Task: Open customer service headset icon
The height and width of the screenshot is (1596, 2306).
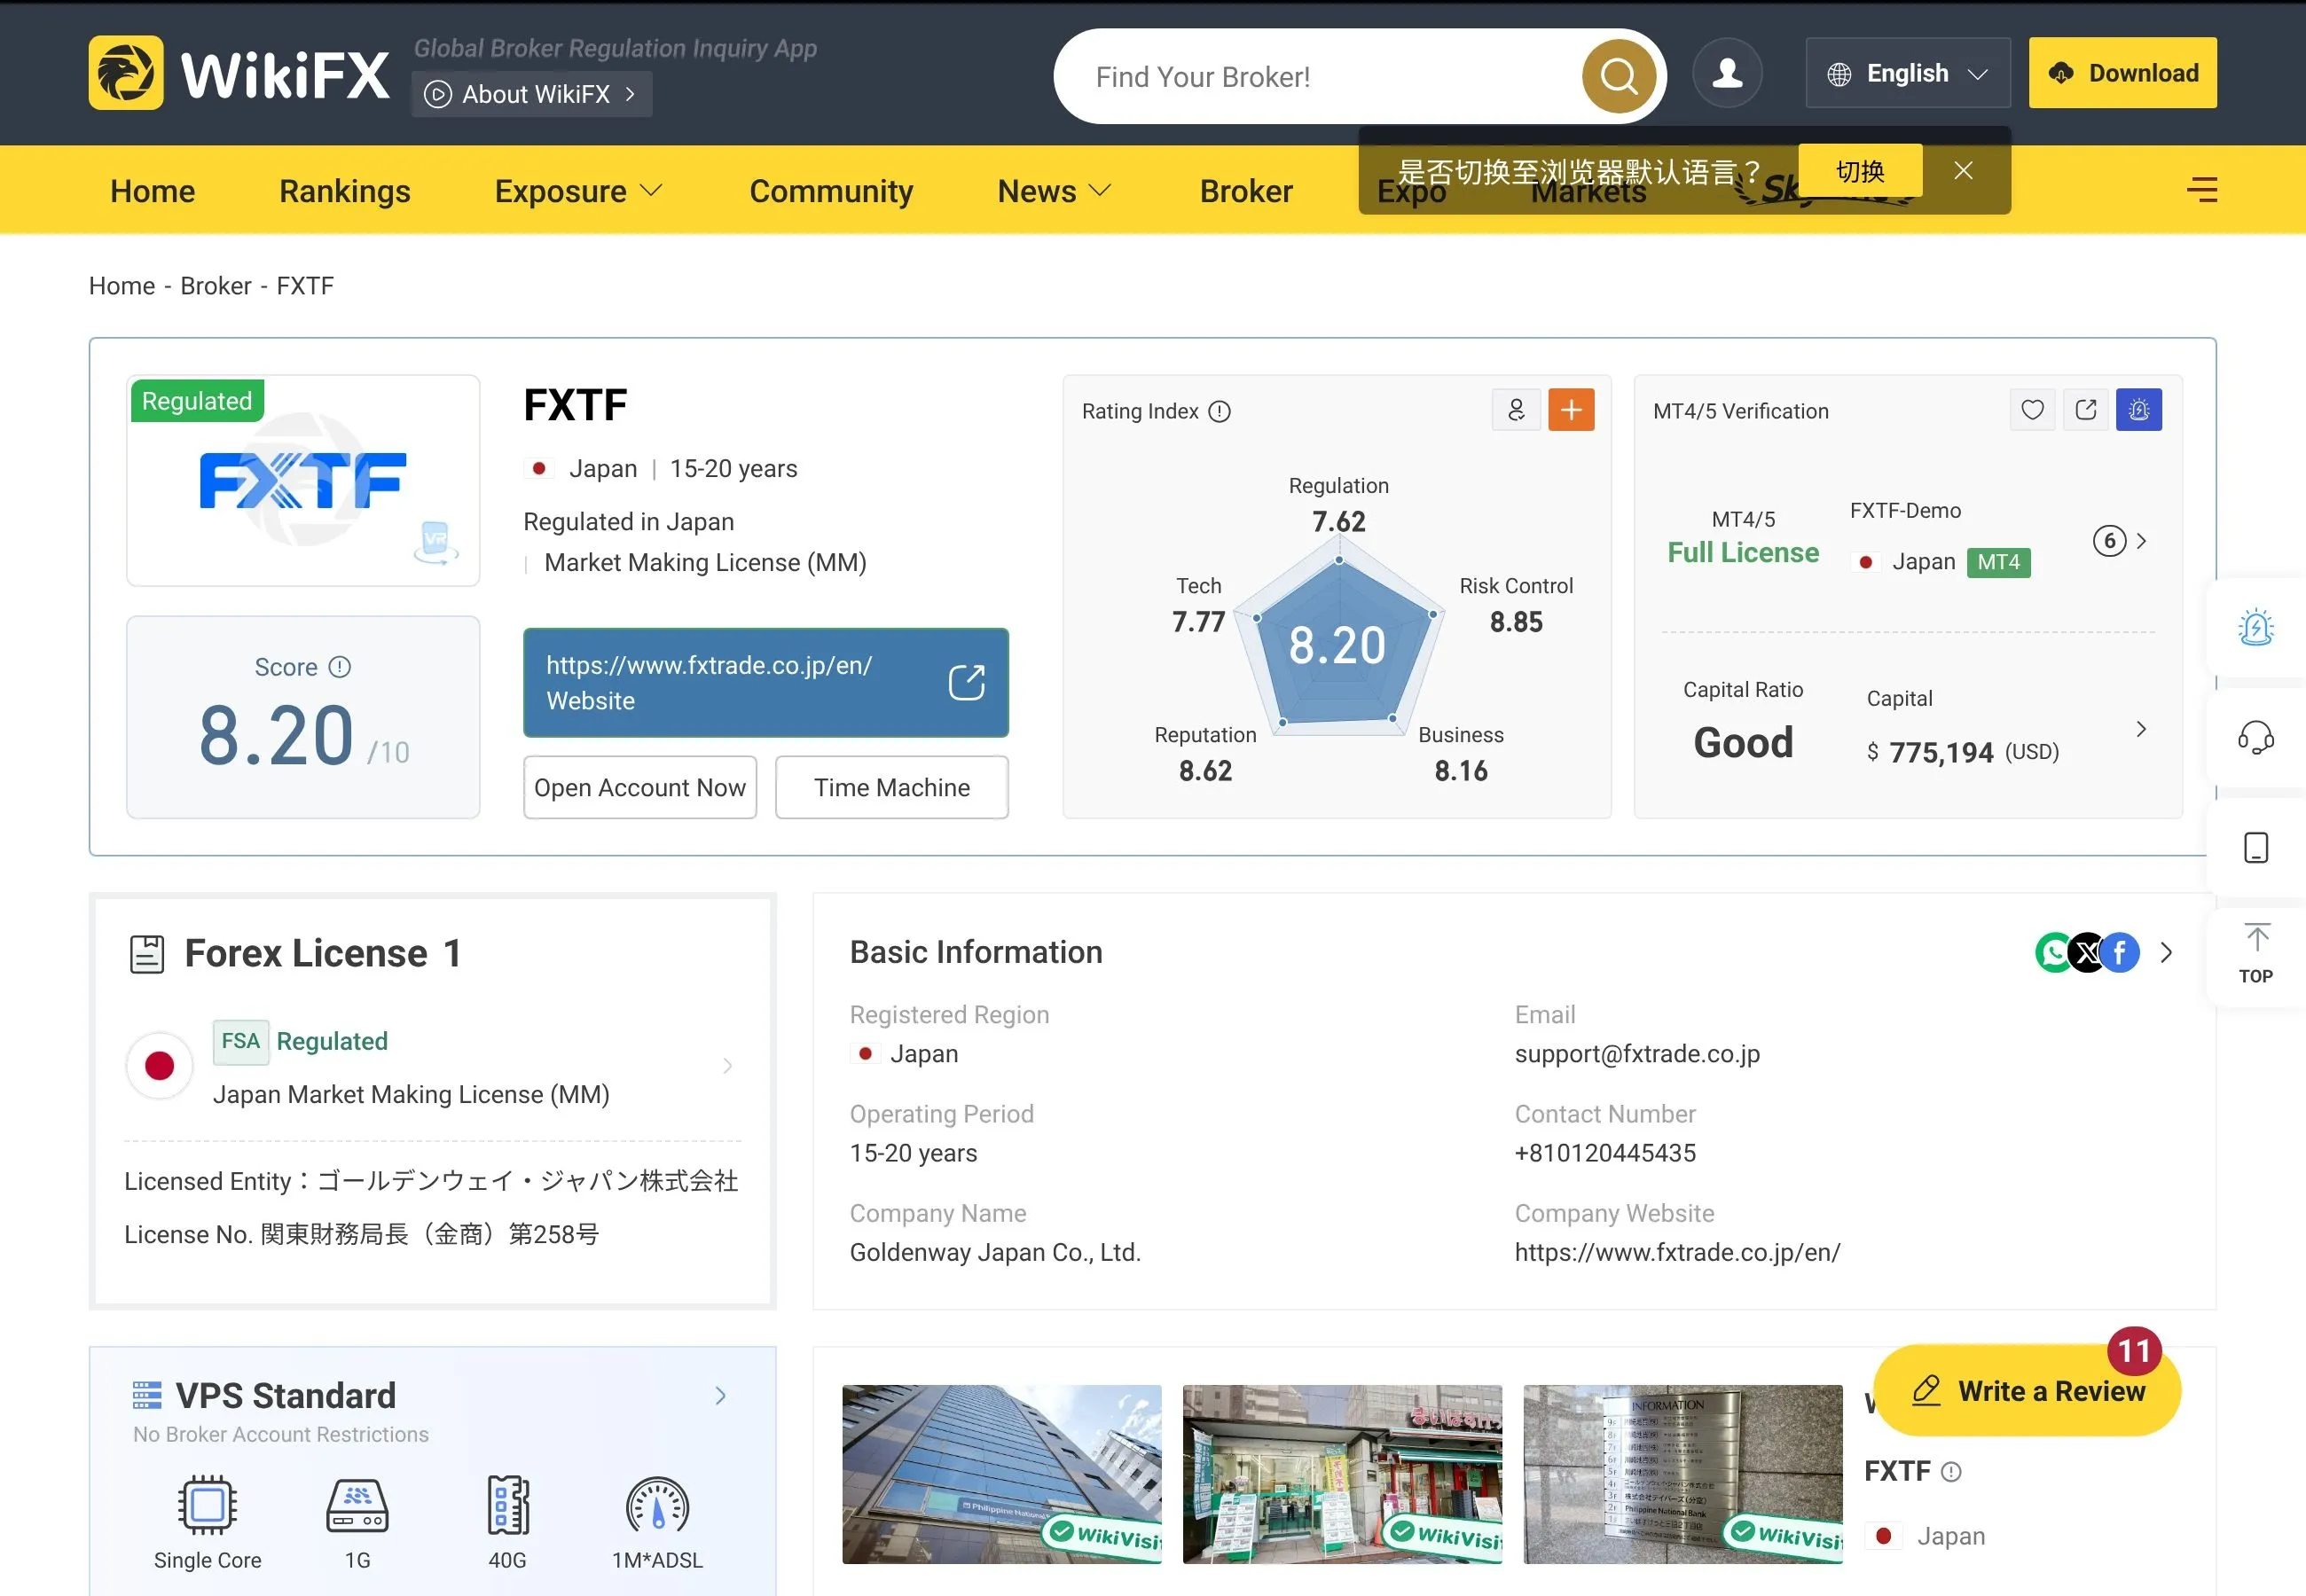Action: pyautogui.click(x=2255, y=738)
